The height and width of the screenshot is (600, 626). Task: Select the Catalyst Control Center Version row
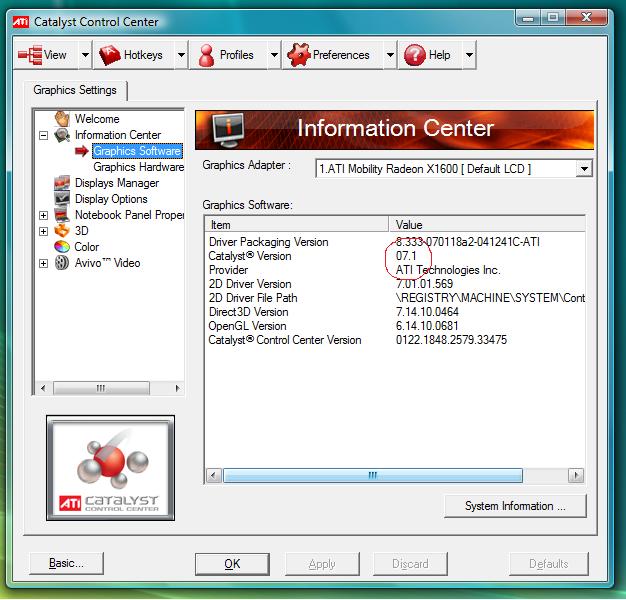395,340
